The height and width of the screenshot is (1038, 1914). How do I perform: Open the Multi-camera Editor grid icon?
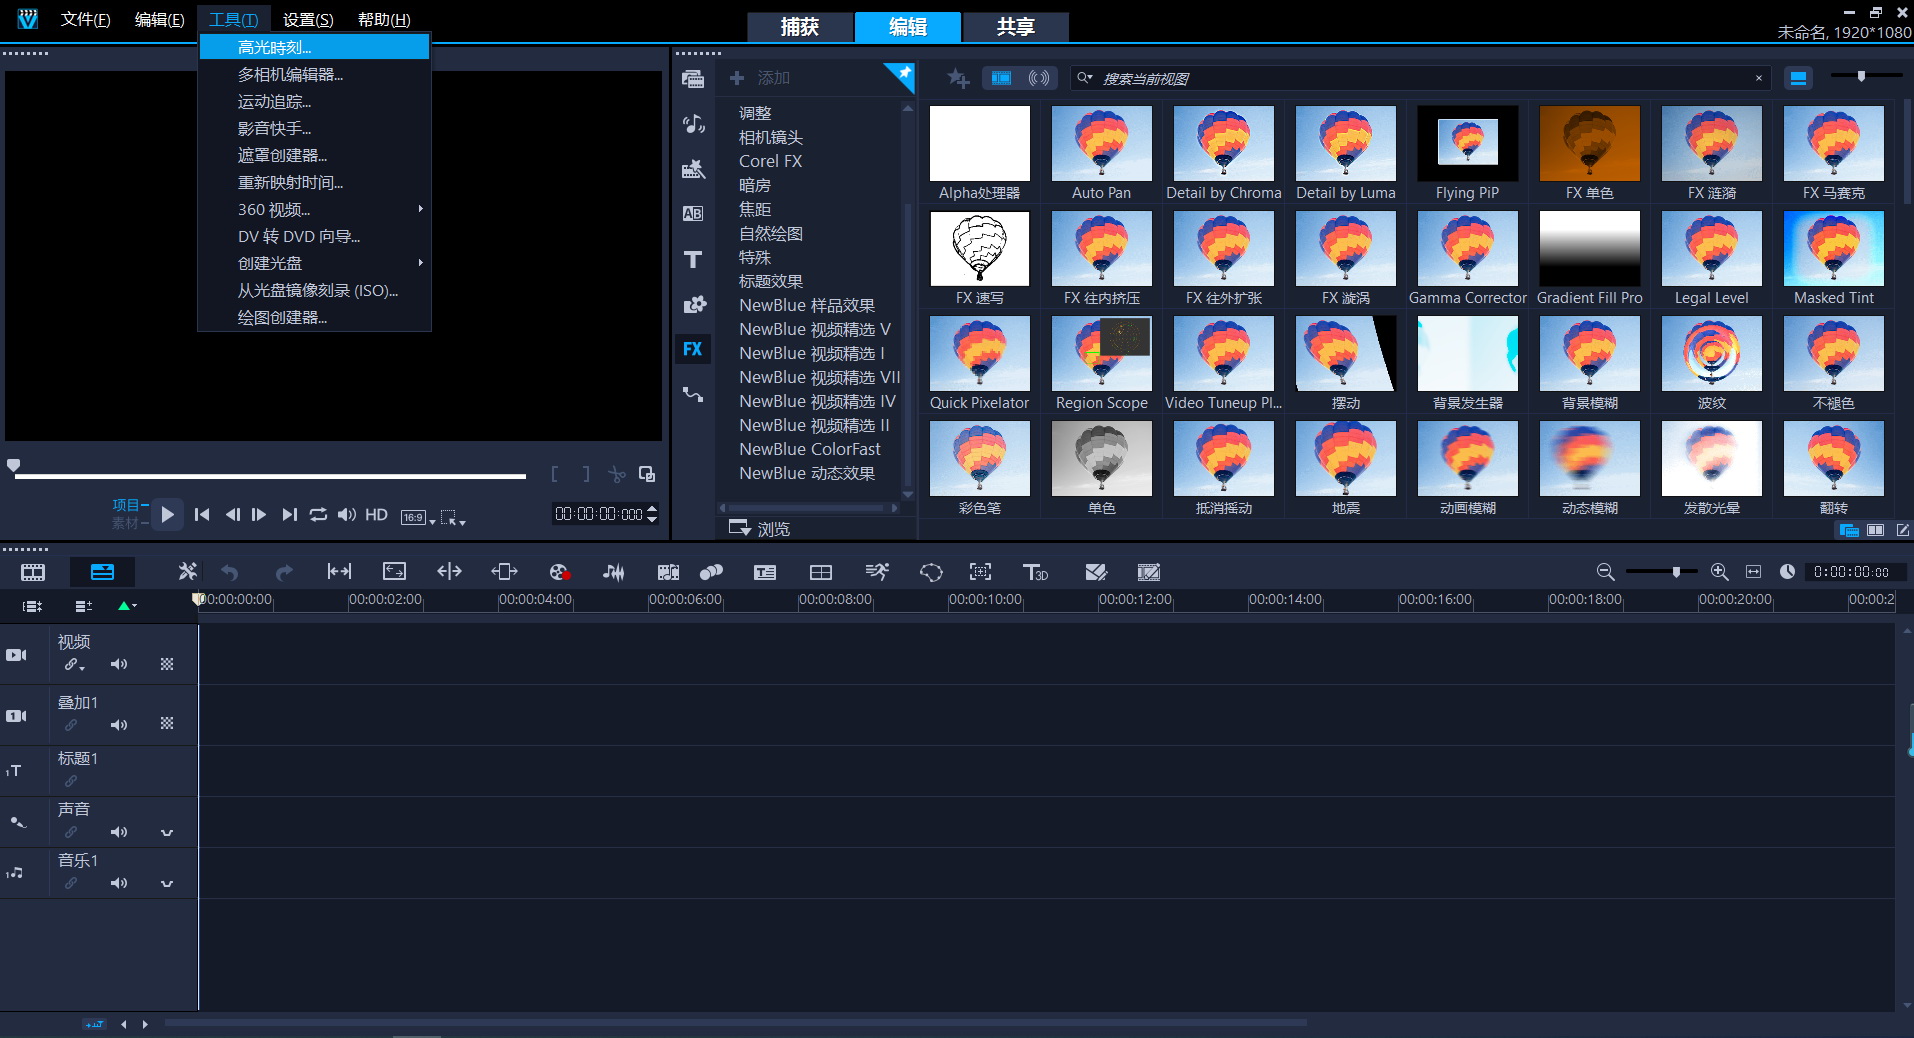821,572
